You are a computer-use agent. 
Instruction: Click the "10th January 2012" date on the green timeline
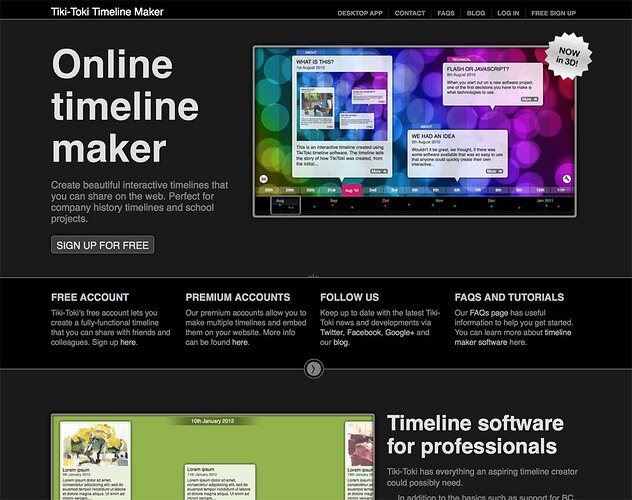(x=212, y=421)
